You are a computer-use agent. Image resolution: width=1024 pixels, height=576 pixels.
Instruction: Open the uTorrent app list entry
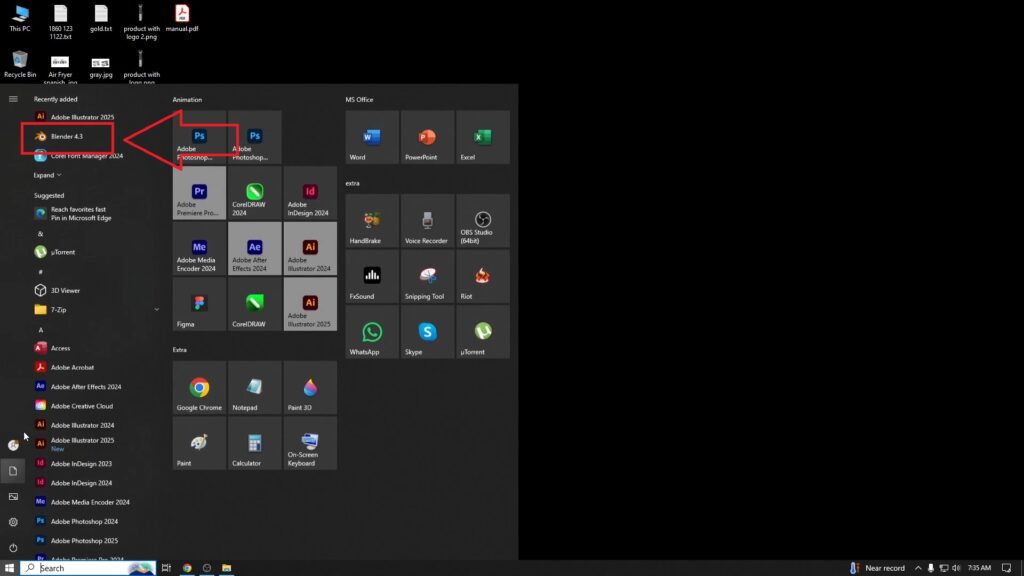pyautogui.click(x=63, y=252)
